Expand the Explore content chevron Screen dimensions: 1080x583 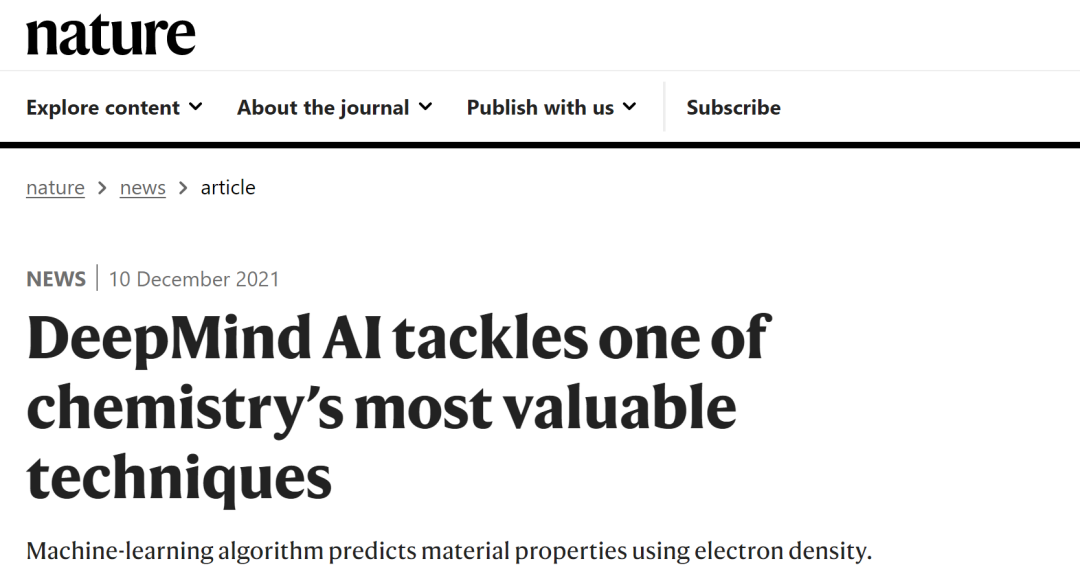[x=196, y=107]
